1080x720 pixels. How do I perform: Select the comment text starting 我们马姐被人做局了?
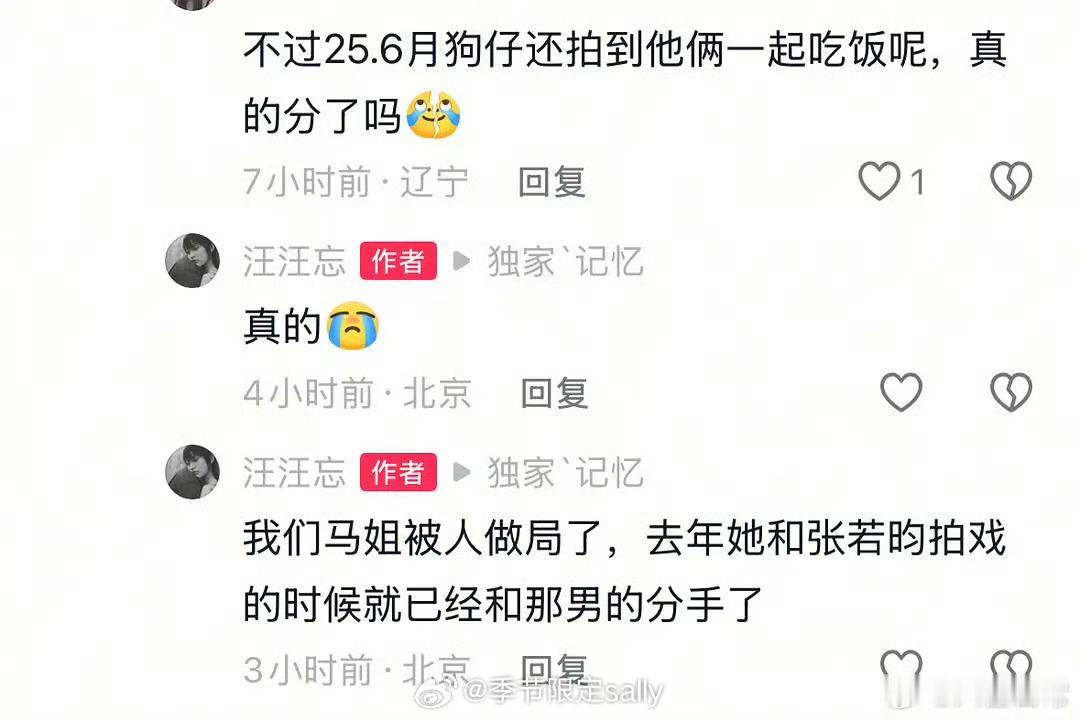pos(624,570)
